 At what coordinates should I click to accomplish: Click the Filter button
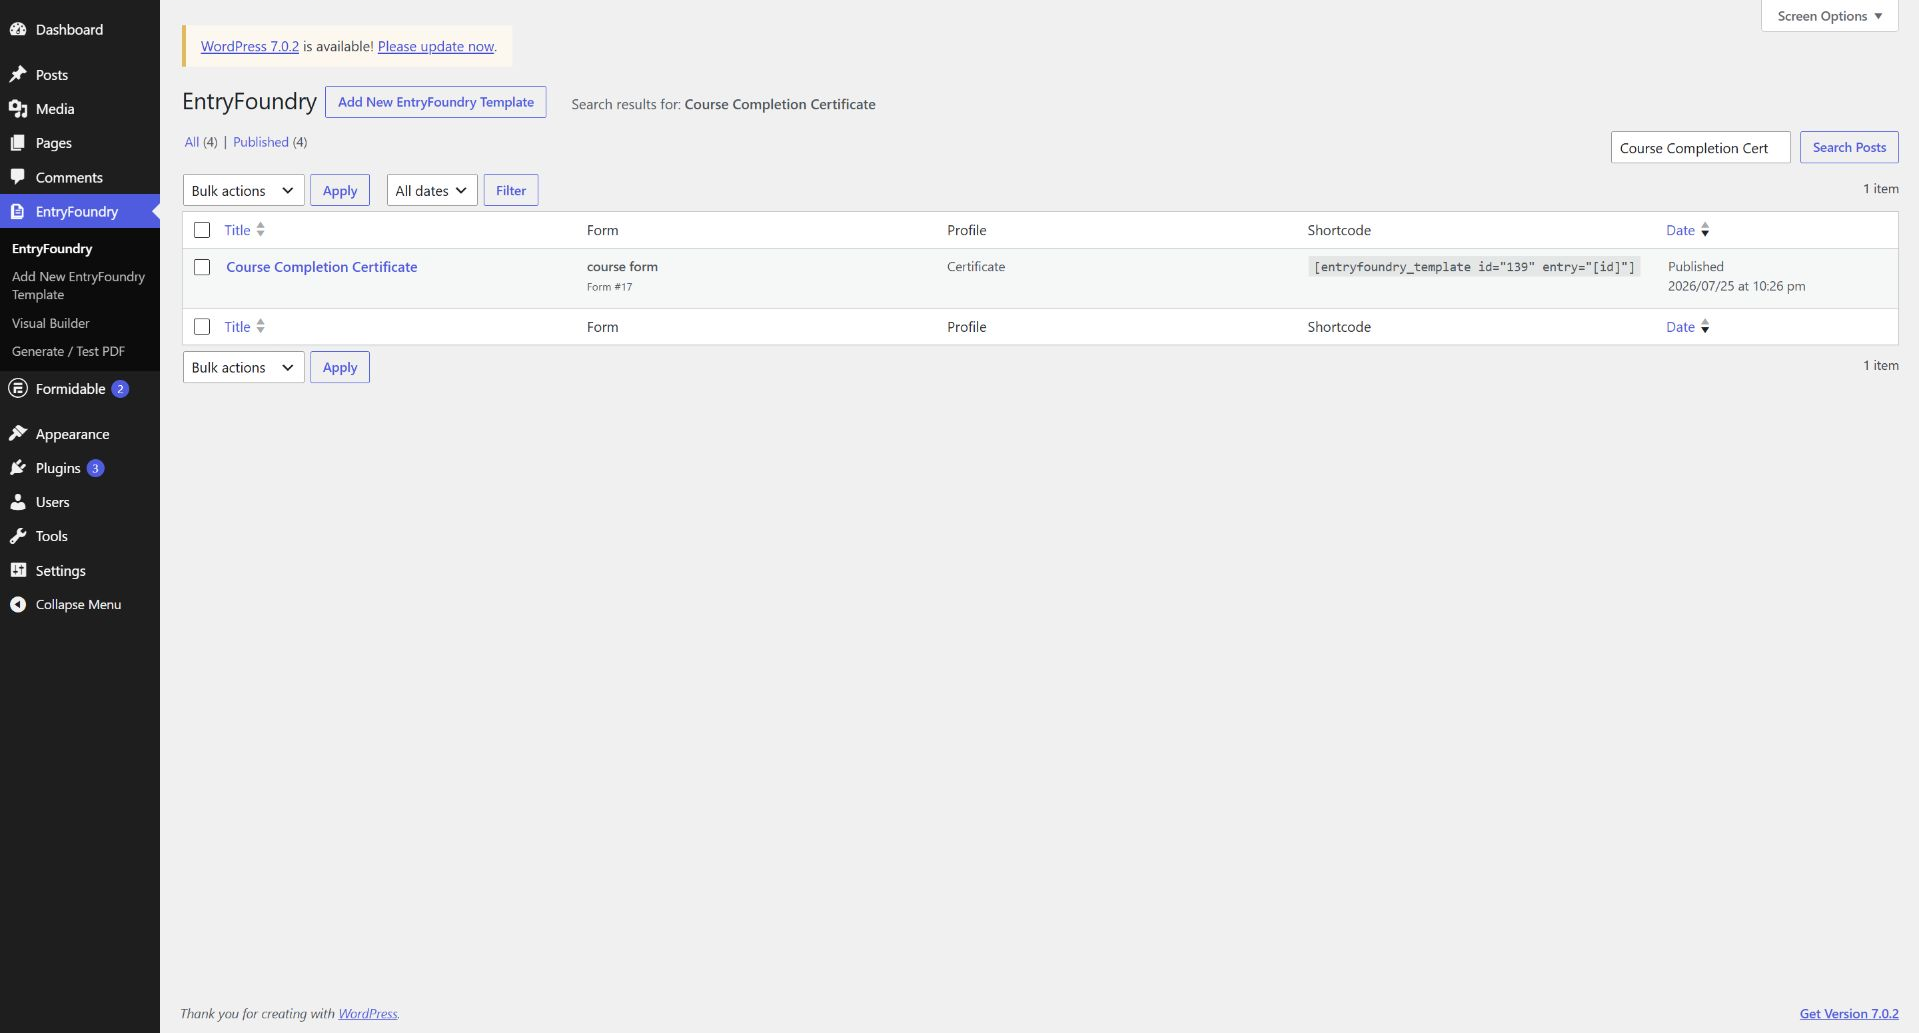point(511,190)
